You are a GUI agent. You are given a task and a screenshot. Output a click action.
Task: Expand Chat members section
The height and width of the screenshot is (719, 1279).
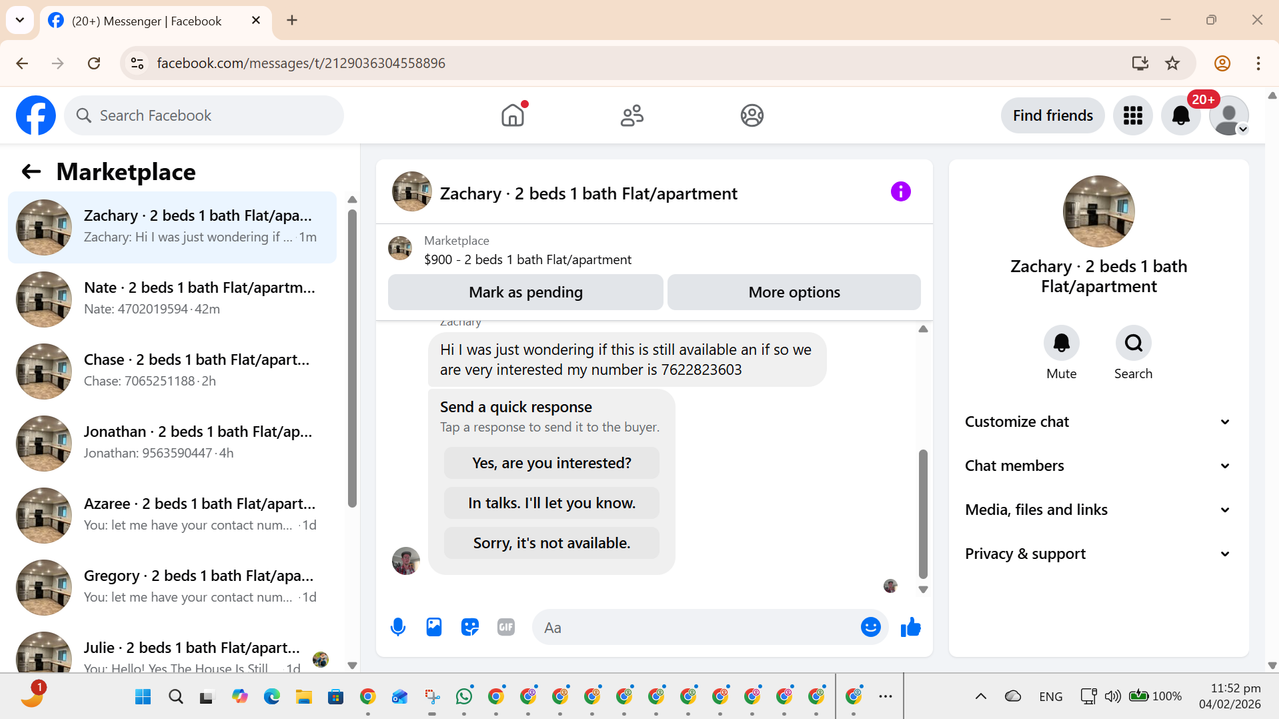coord(1098,466)
